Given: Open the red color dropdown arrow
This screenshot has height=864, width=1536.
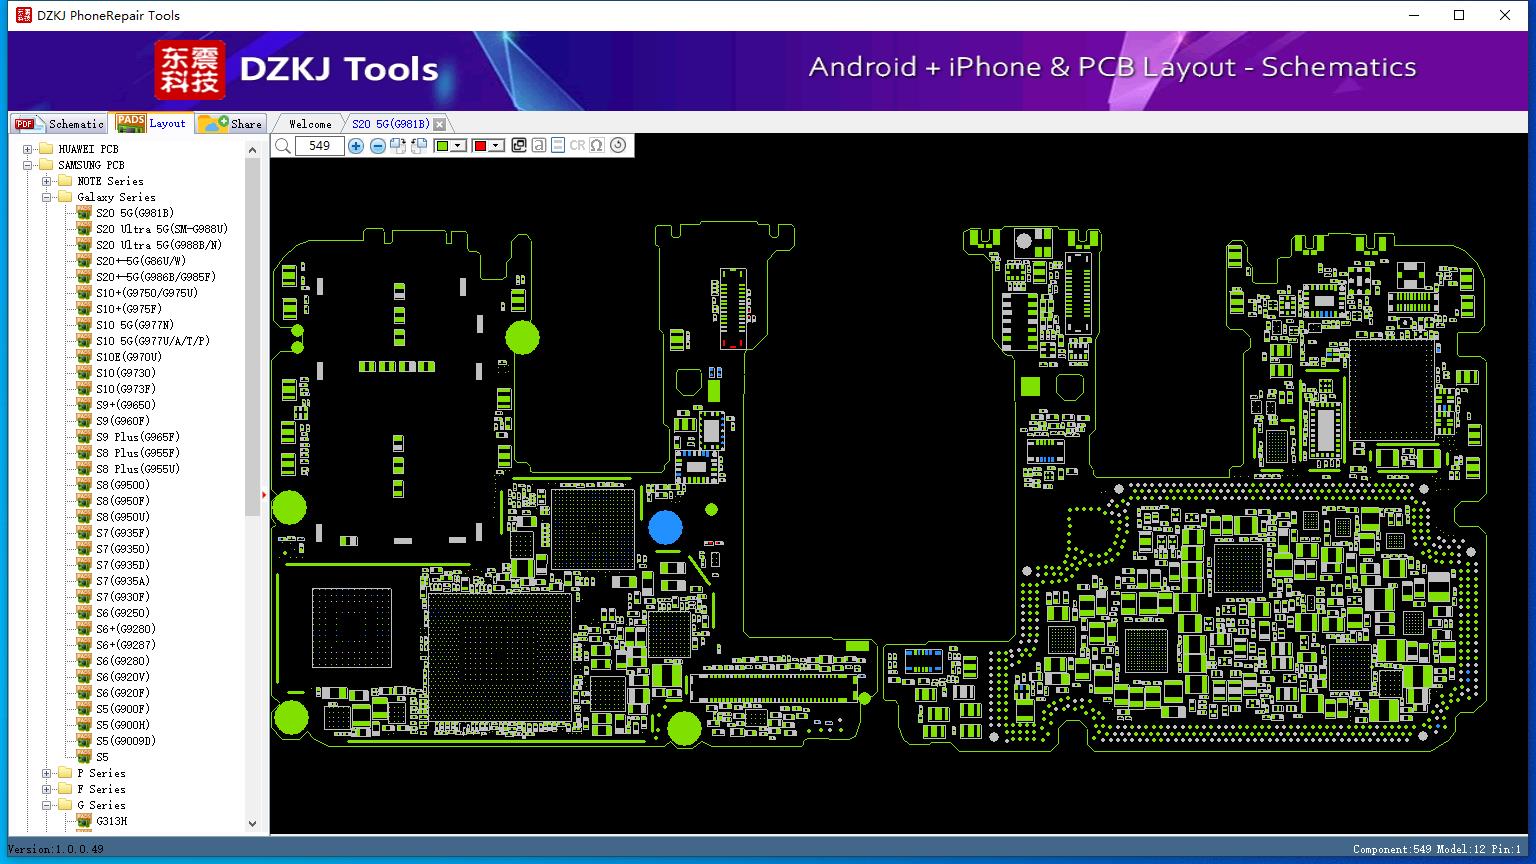Looking at the screenshot, I should tap(496, 146).
